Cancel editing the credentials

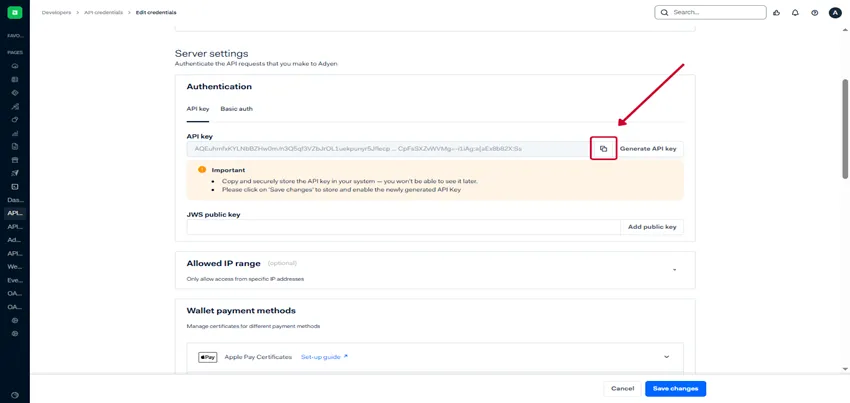pyautogui.click(x=622, y=389)
